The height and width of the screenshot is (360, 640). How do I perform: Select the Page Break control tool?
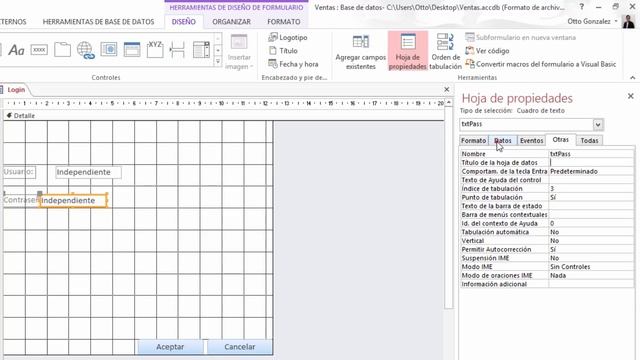click(x=178, y=50)
